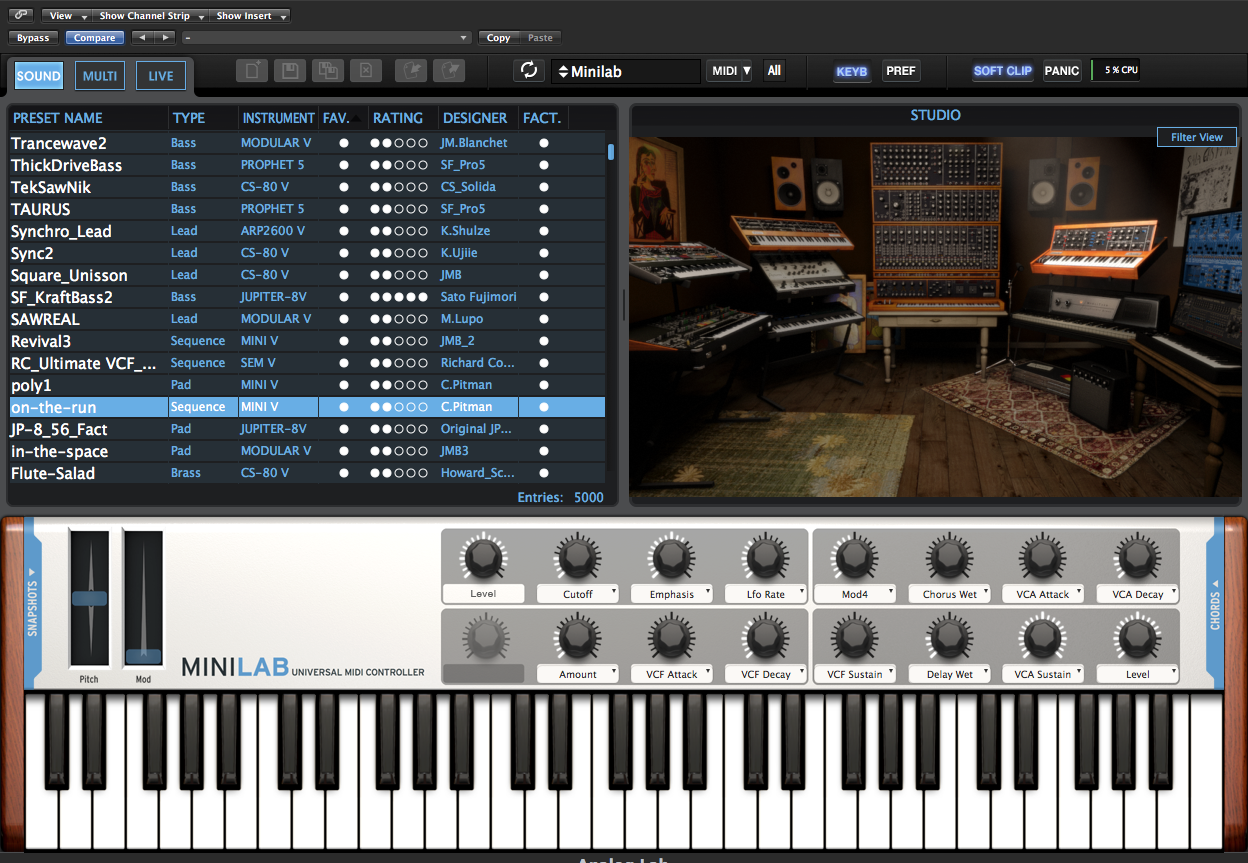1248x863 pixels.
Task: Switch to the LIVE tab
Action: click(161, 76)
